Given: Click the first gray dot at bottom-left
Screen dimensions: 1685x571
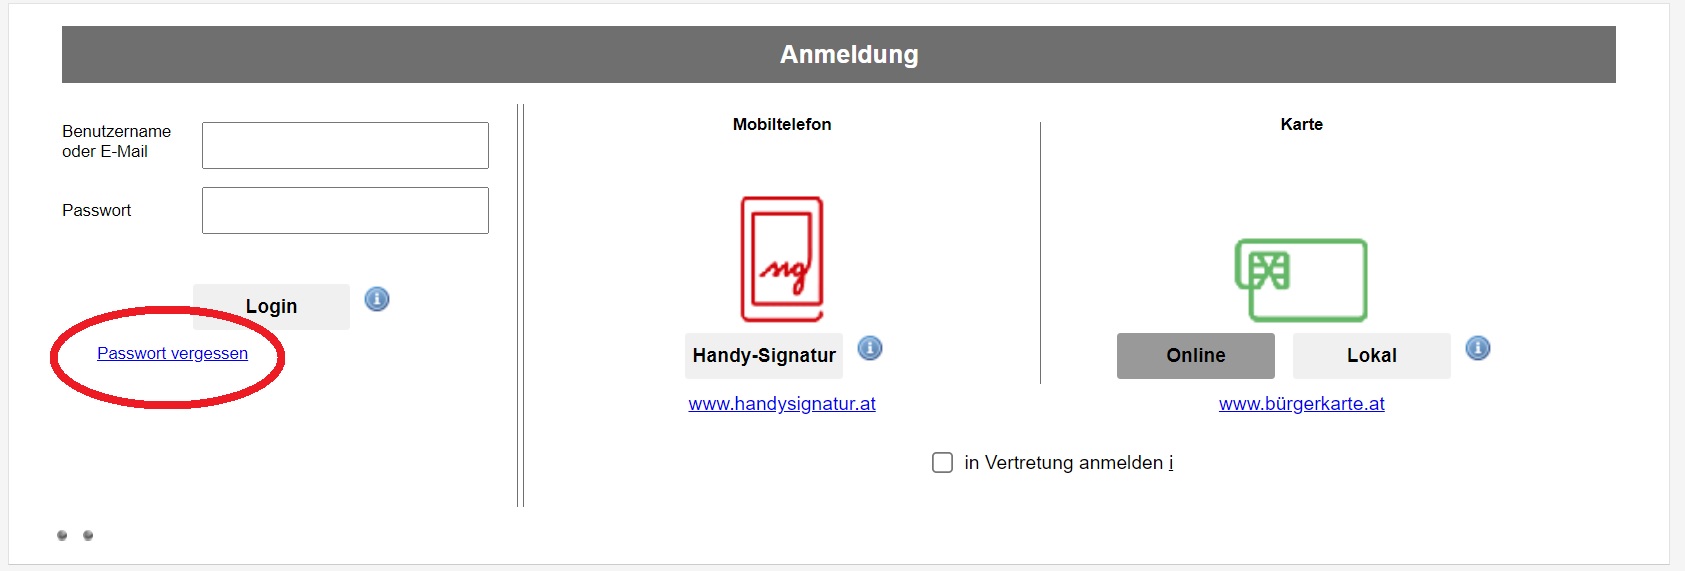Looking at the screenshot, I should [x=62, y=536].
